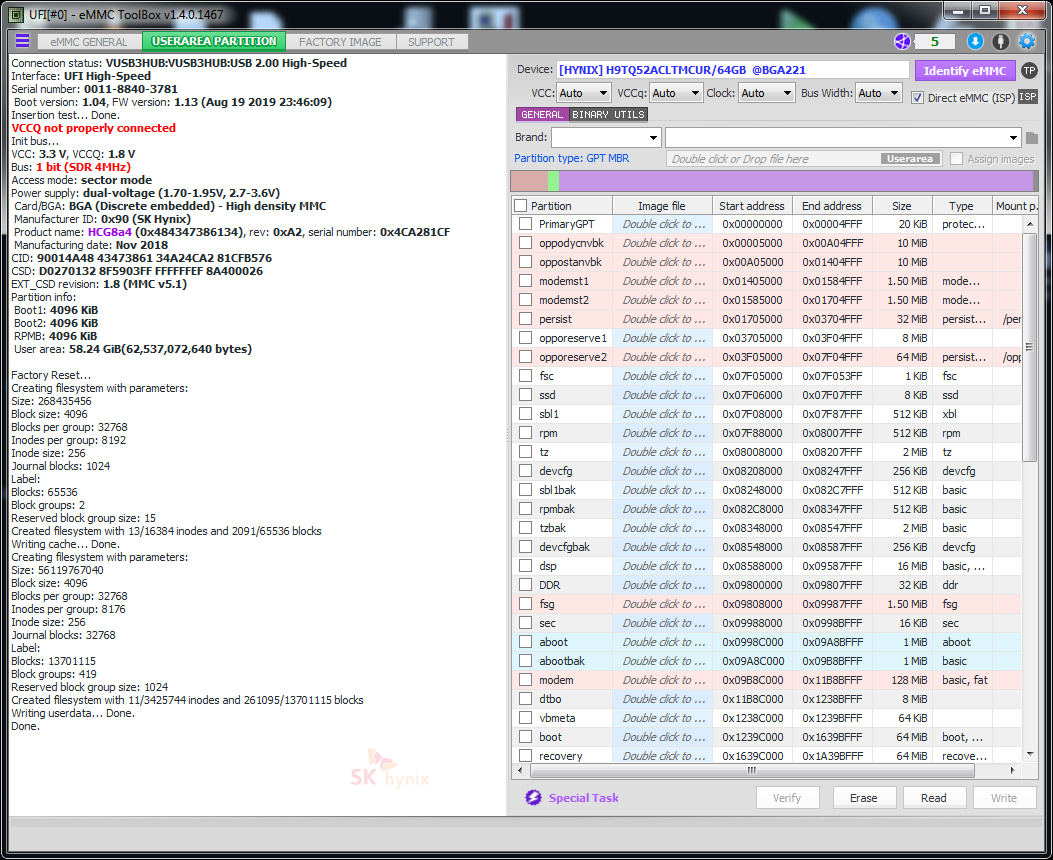The height and width of the screenshot is (860, 1053).
Task: Click the purple globe network icon
Action: tap(902, 42)
